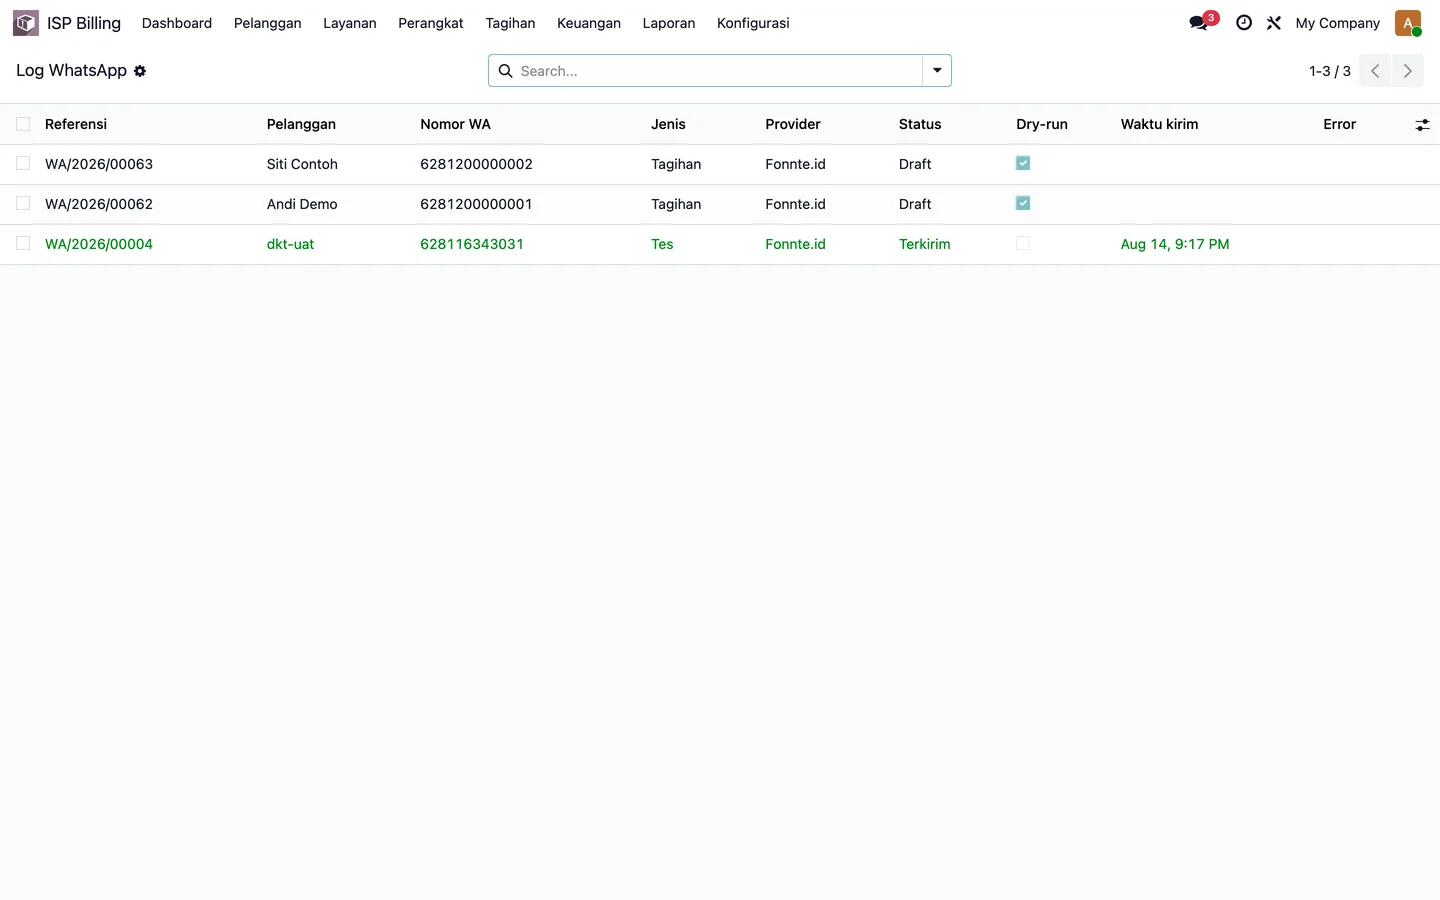Toggle Dry-run checkbox for dkt-uat row
This screenshot has width=1440, height=900.
1023,243
